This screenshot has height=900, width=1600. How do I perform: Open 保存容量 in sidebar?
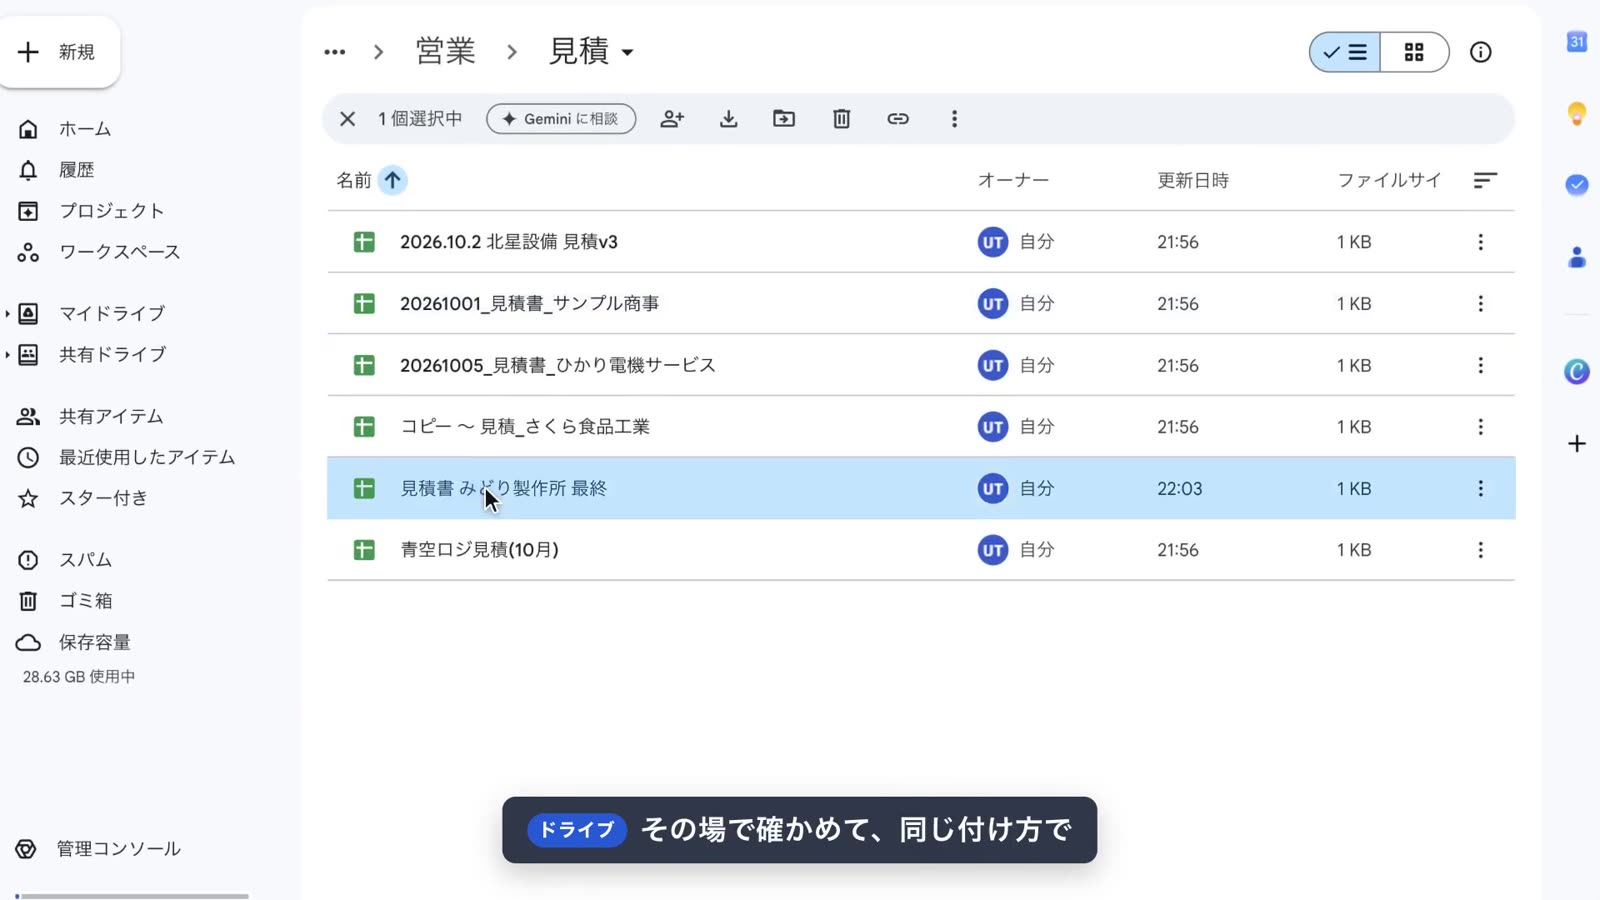pyautogui.click(x=75, y=642)
